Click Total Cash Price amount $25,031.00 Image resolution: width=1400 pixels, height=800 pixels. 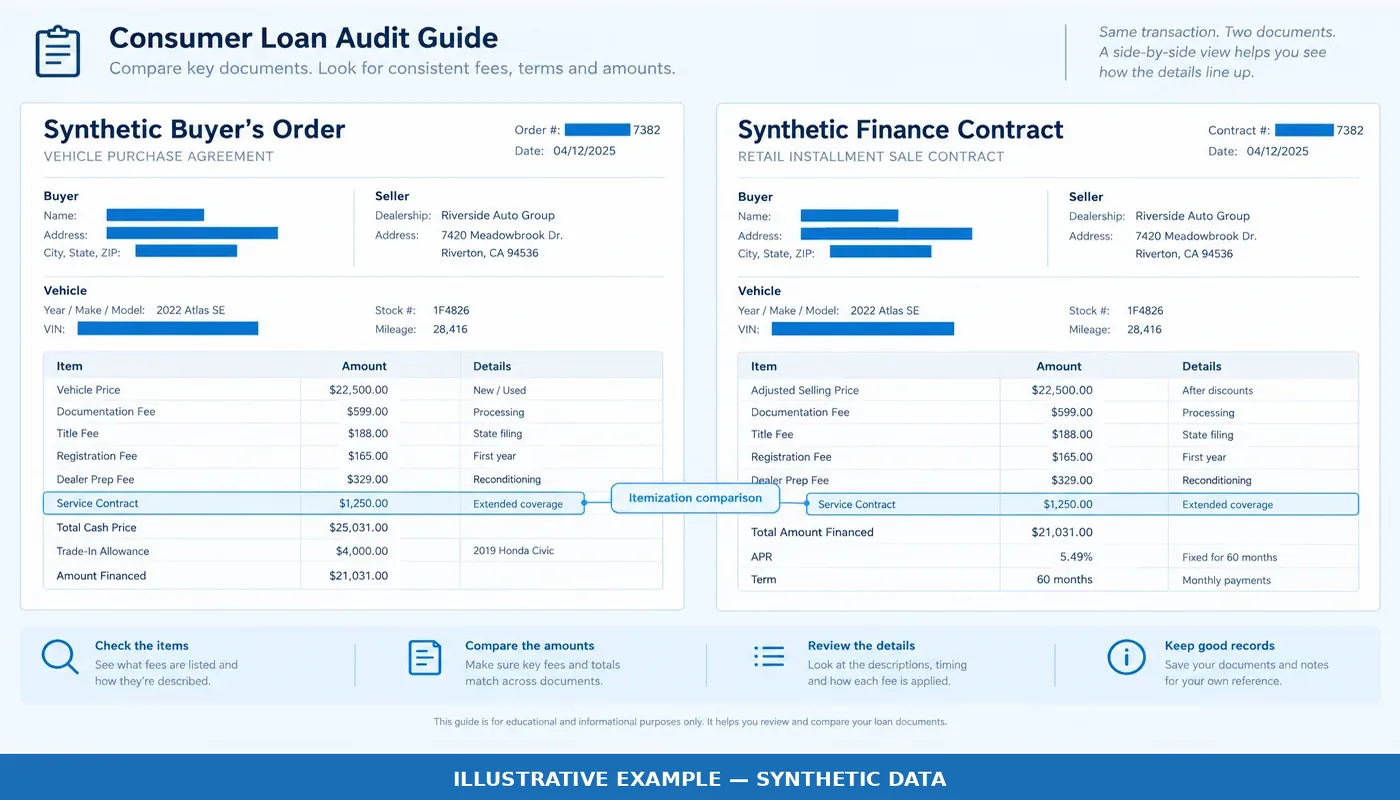(358, 527)
